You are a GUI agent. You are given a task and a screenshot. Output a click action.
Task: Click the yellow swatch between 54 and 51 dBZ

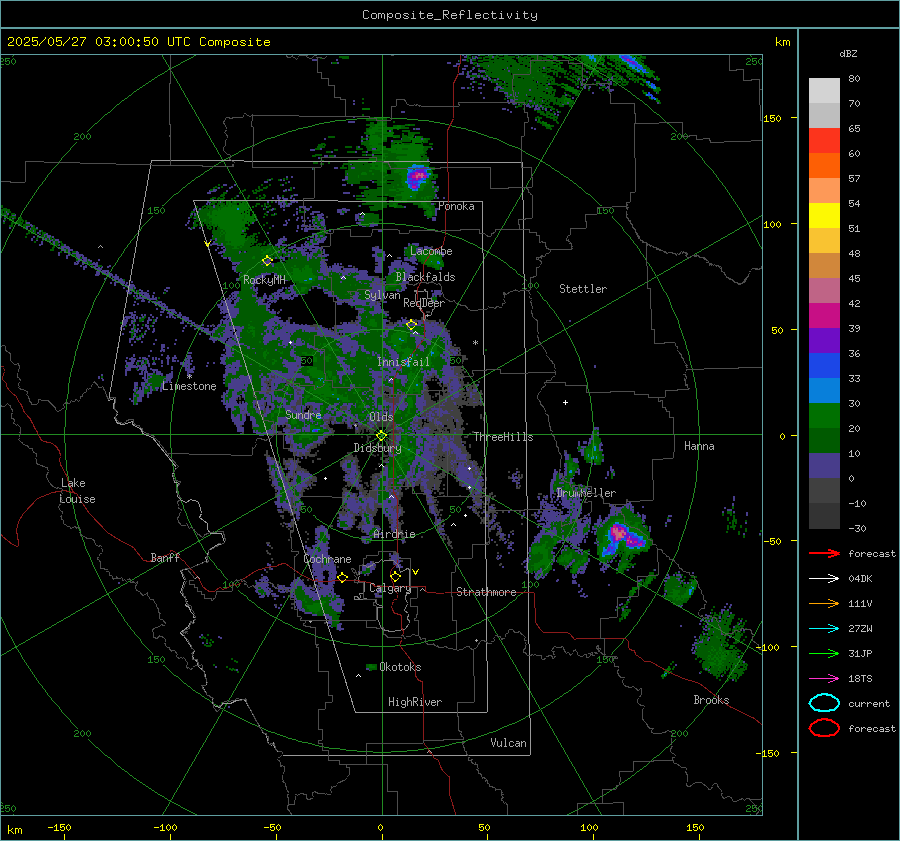824,215
